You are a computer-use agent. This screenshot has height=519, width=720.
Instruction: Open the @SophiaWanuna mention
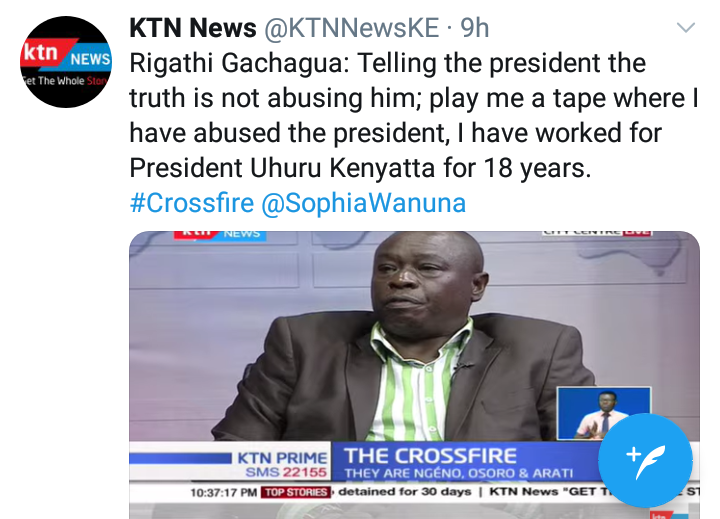(x=364, y=203)
